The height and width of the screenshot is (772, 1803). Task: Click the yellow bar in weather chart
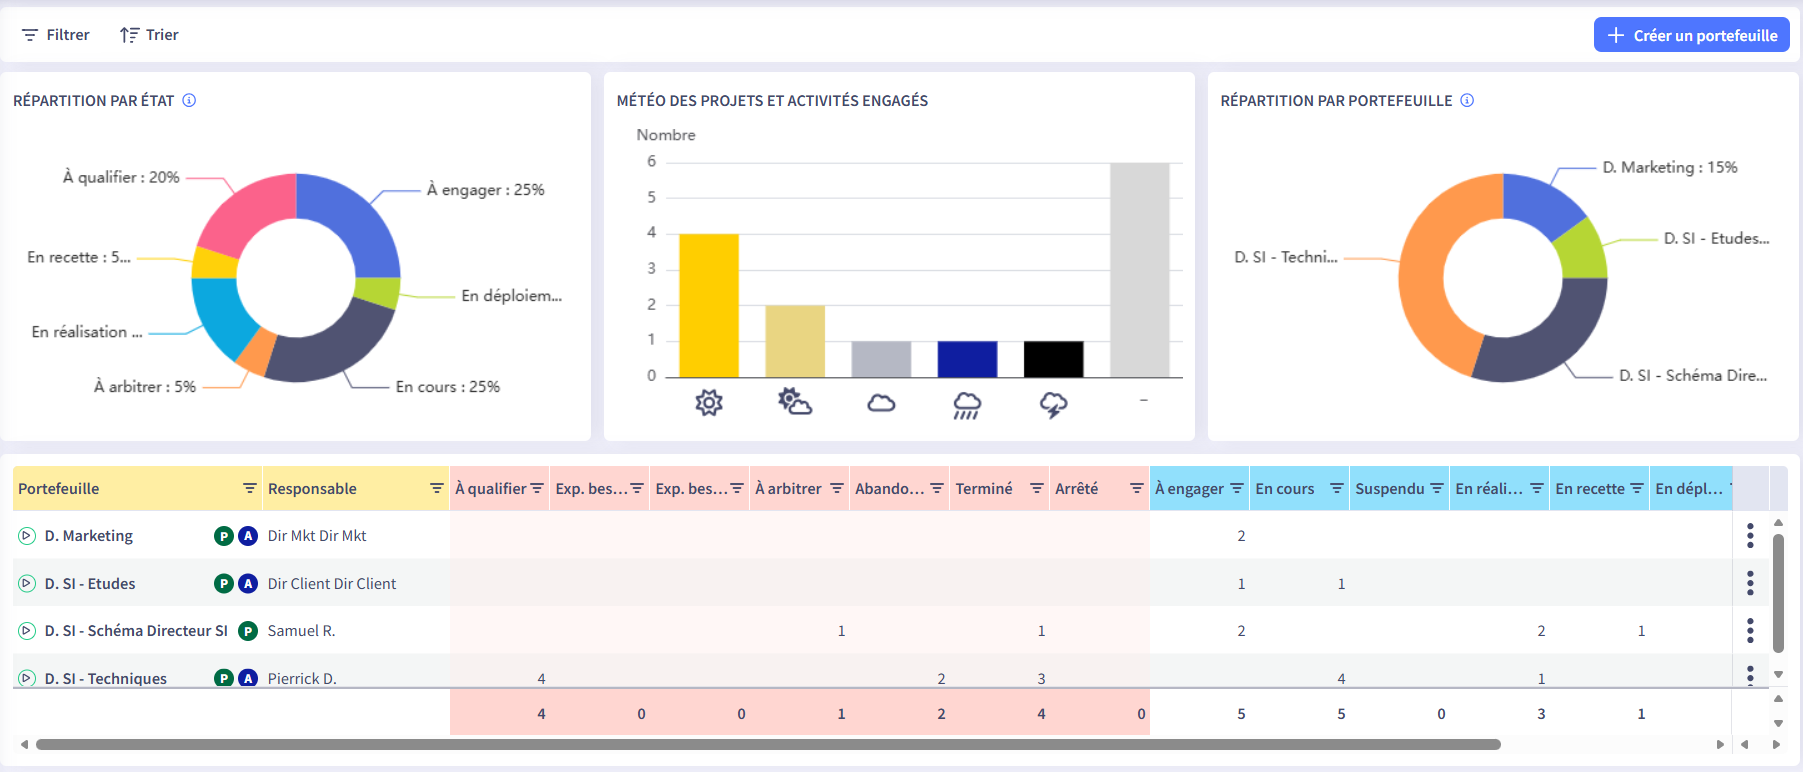click(709, 305)
